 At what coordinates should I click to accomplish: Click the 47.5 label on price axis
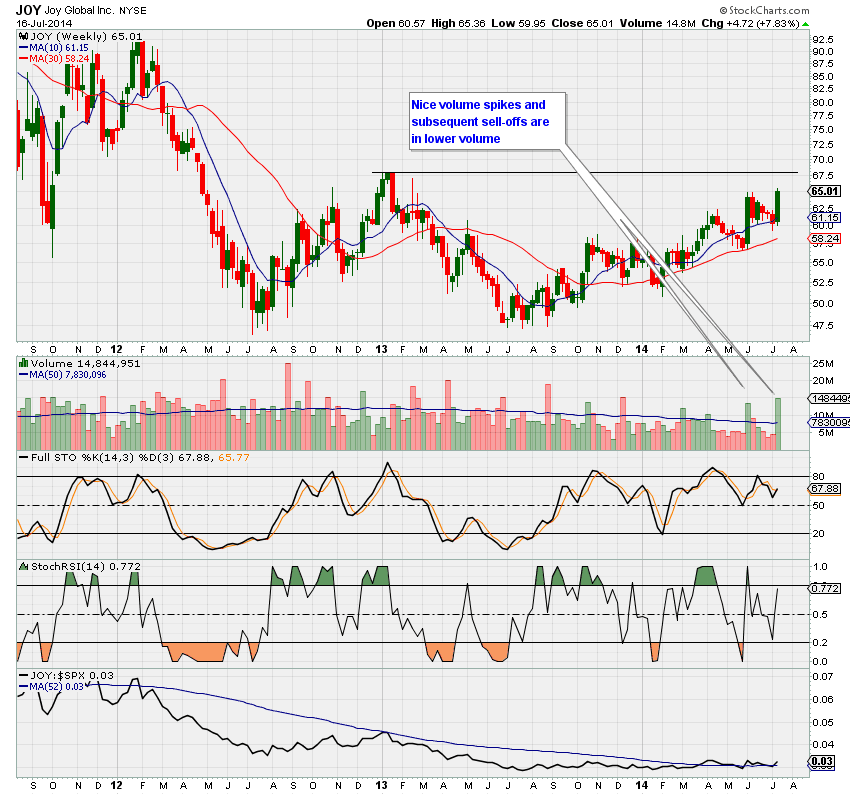822,325
